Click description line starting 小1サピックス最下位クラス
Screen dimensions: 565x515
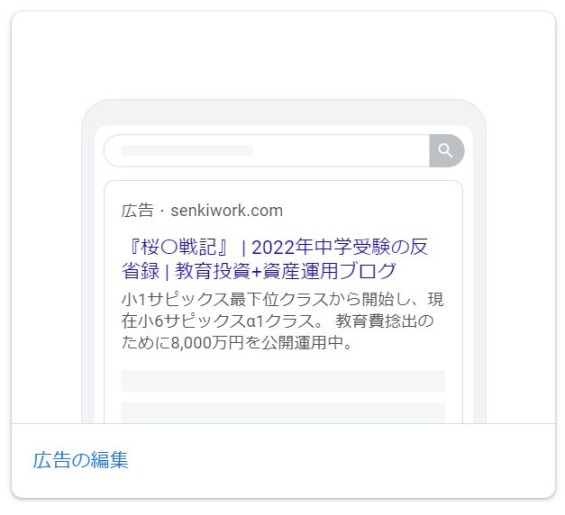tap(283, 299)
